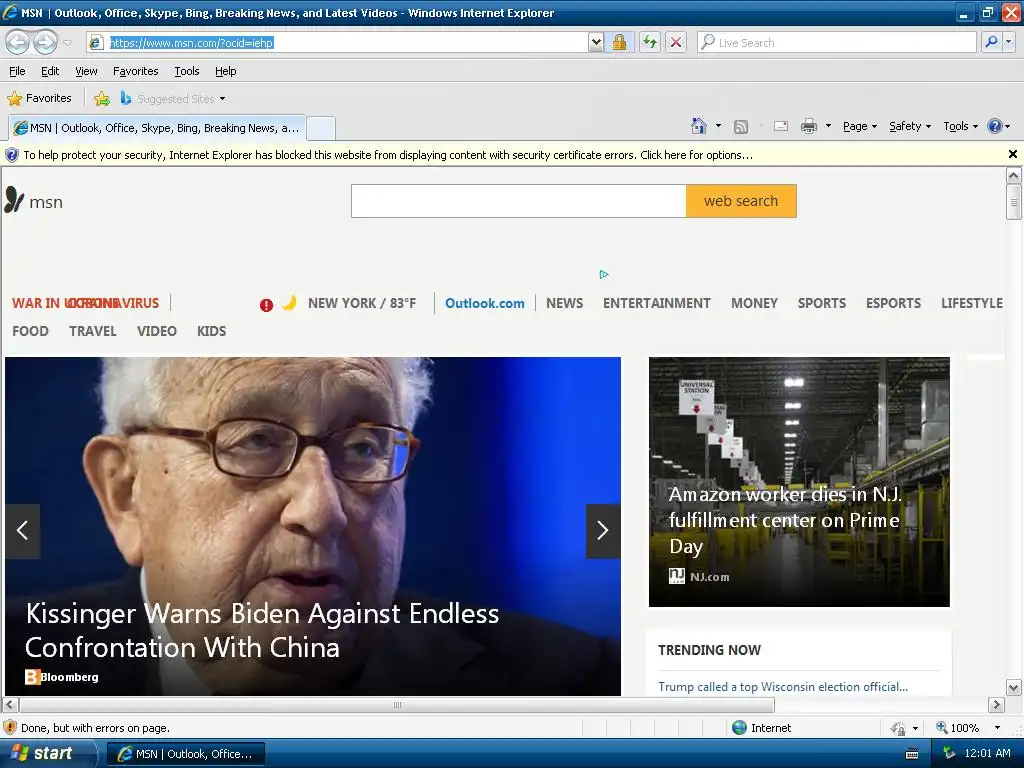Open the Outlook.com link
This screenshot has width=1024, height=768.
point(485,304)
